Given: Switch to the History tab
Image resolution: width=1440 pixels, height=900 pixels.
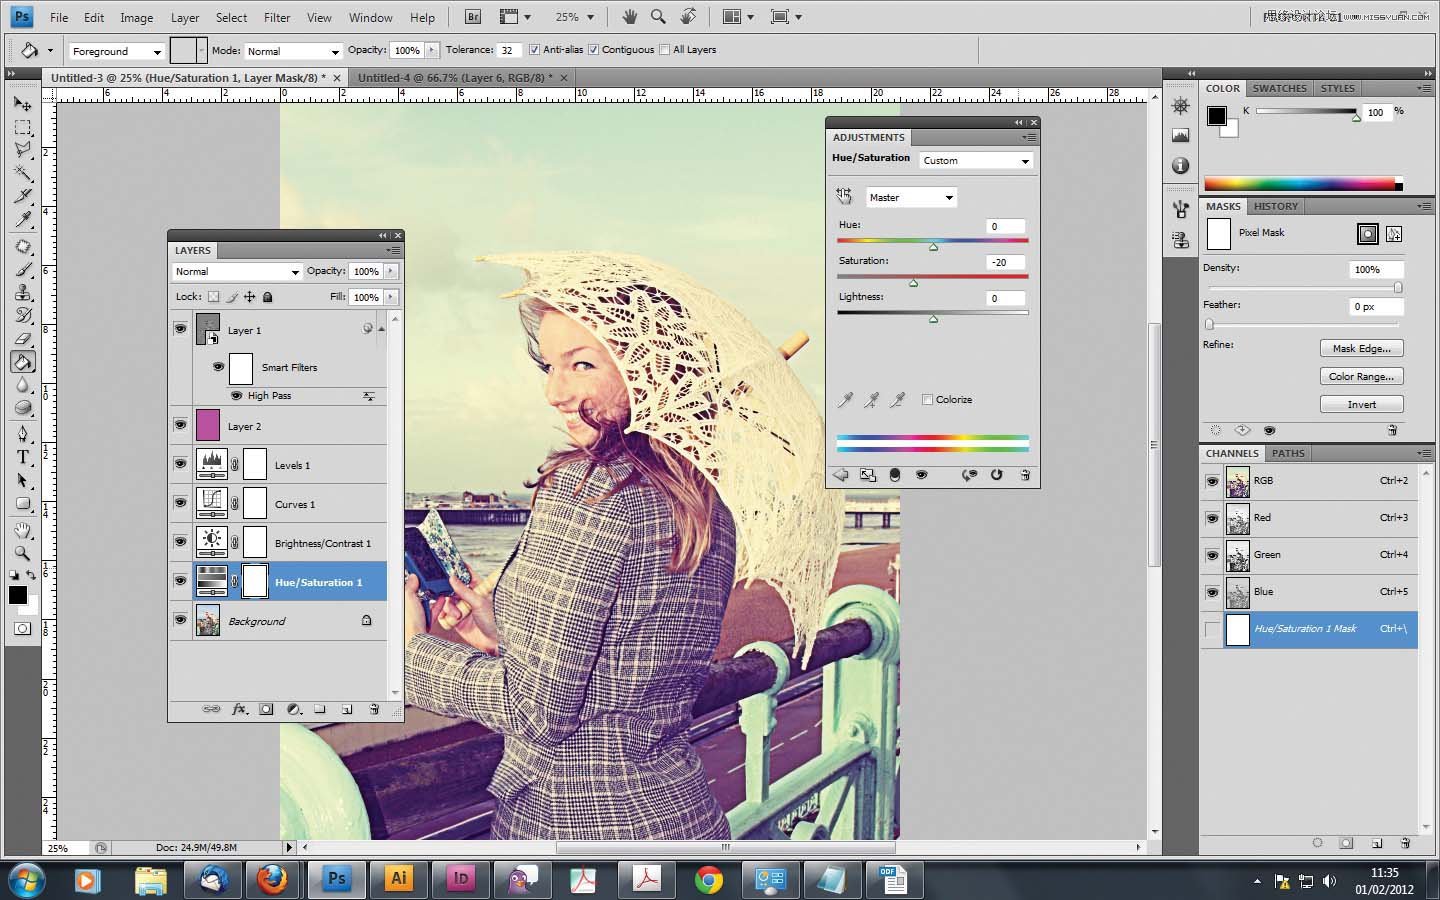Looking at the screenshot, I should click(1275, 206).
